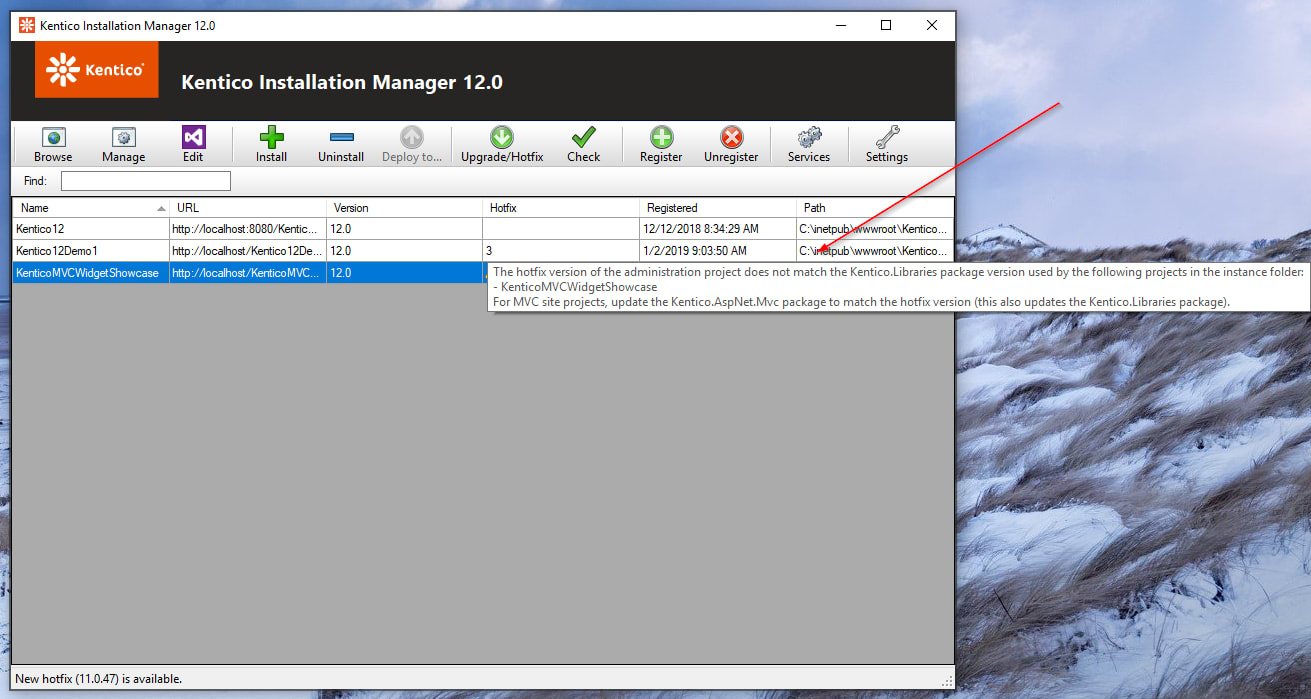Click the http://localhost/Kentico12De... URL cell

coord(248,251)
